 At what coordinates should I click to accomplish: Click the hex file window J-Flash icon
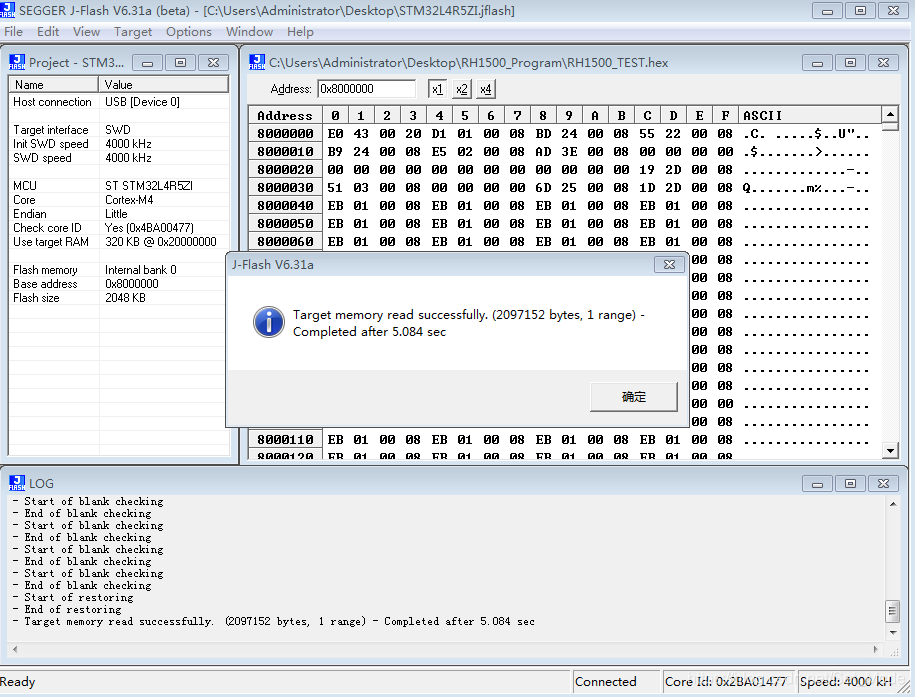coord(257,62)
